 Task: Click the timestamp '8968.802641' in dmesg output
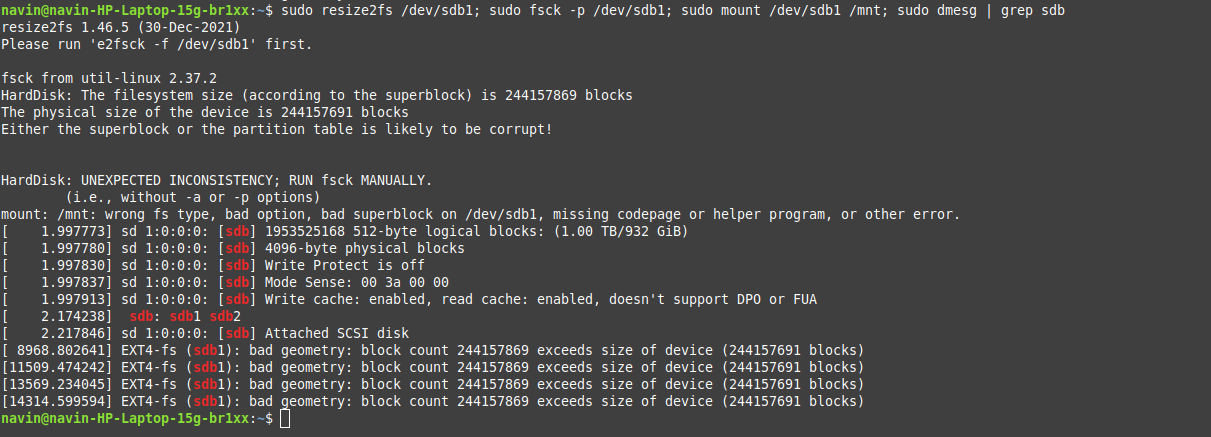pyautogui.click(x=58, y=350)
